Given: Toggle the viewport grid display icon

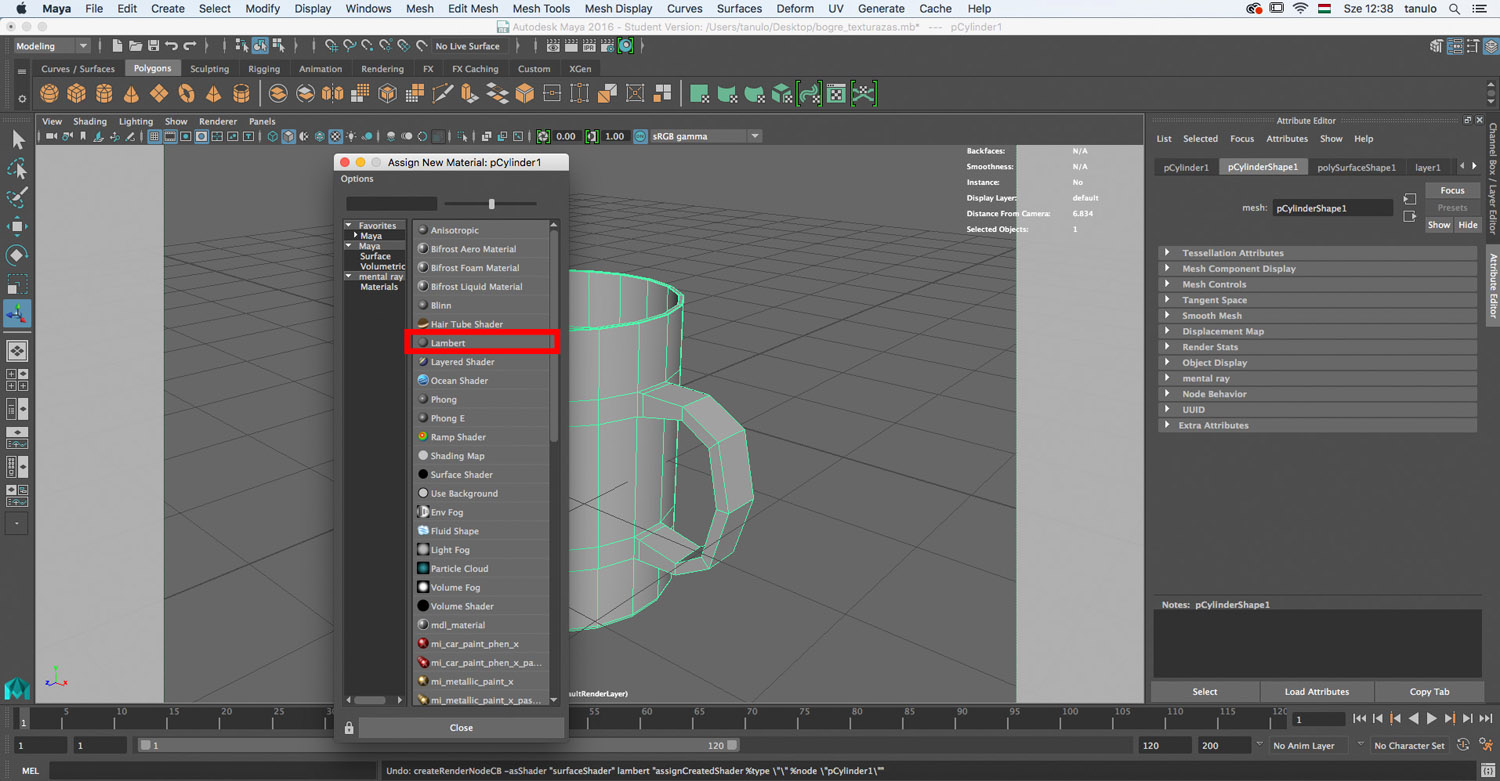Looking at the screenshot, I should 154,137.
